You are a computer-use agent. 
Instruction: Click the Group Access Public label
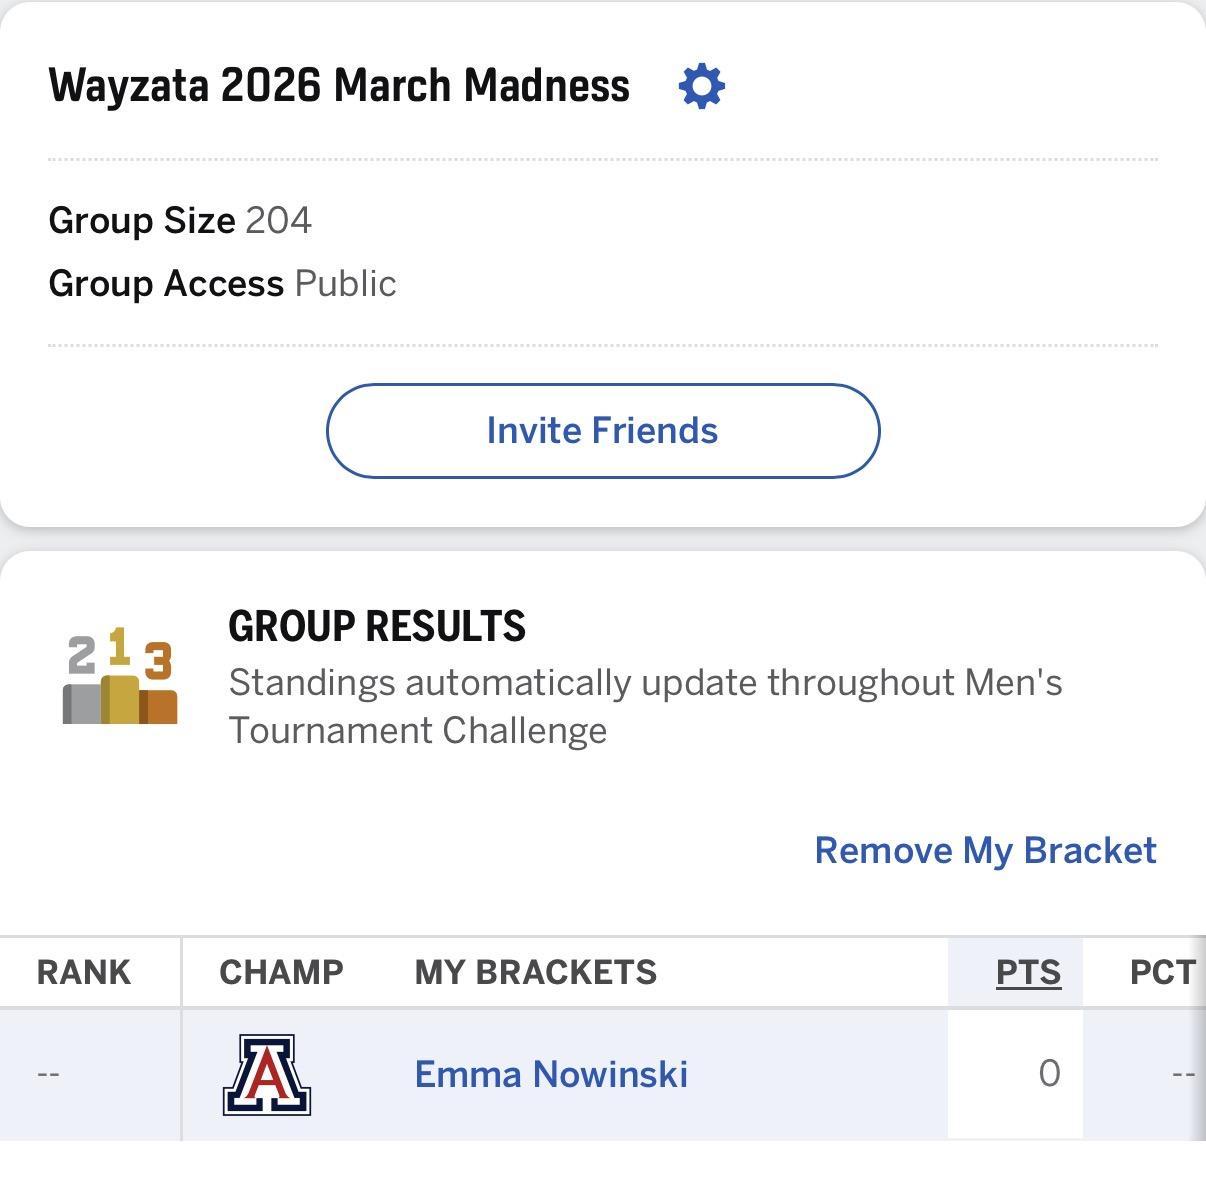coord(222,284)
